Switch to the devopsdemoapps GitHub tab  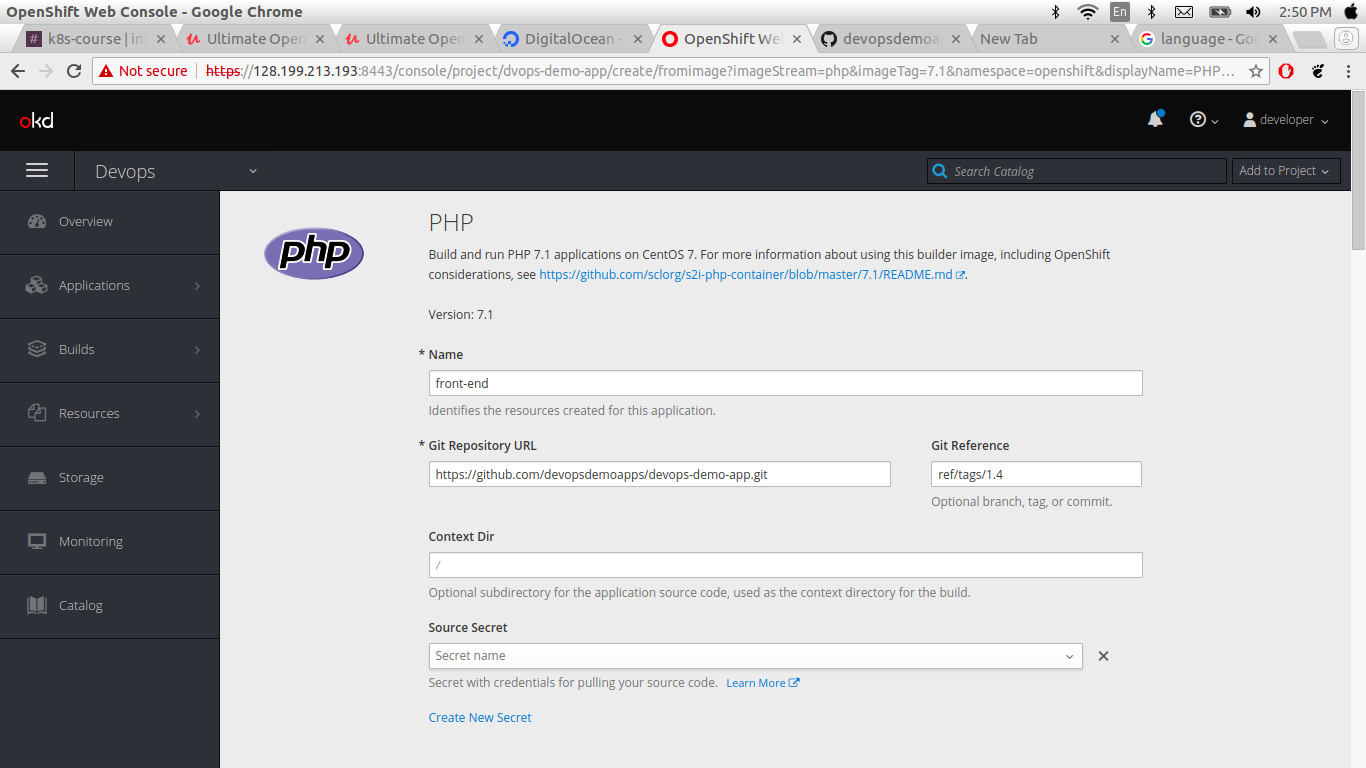coord(890,39)
